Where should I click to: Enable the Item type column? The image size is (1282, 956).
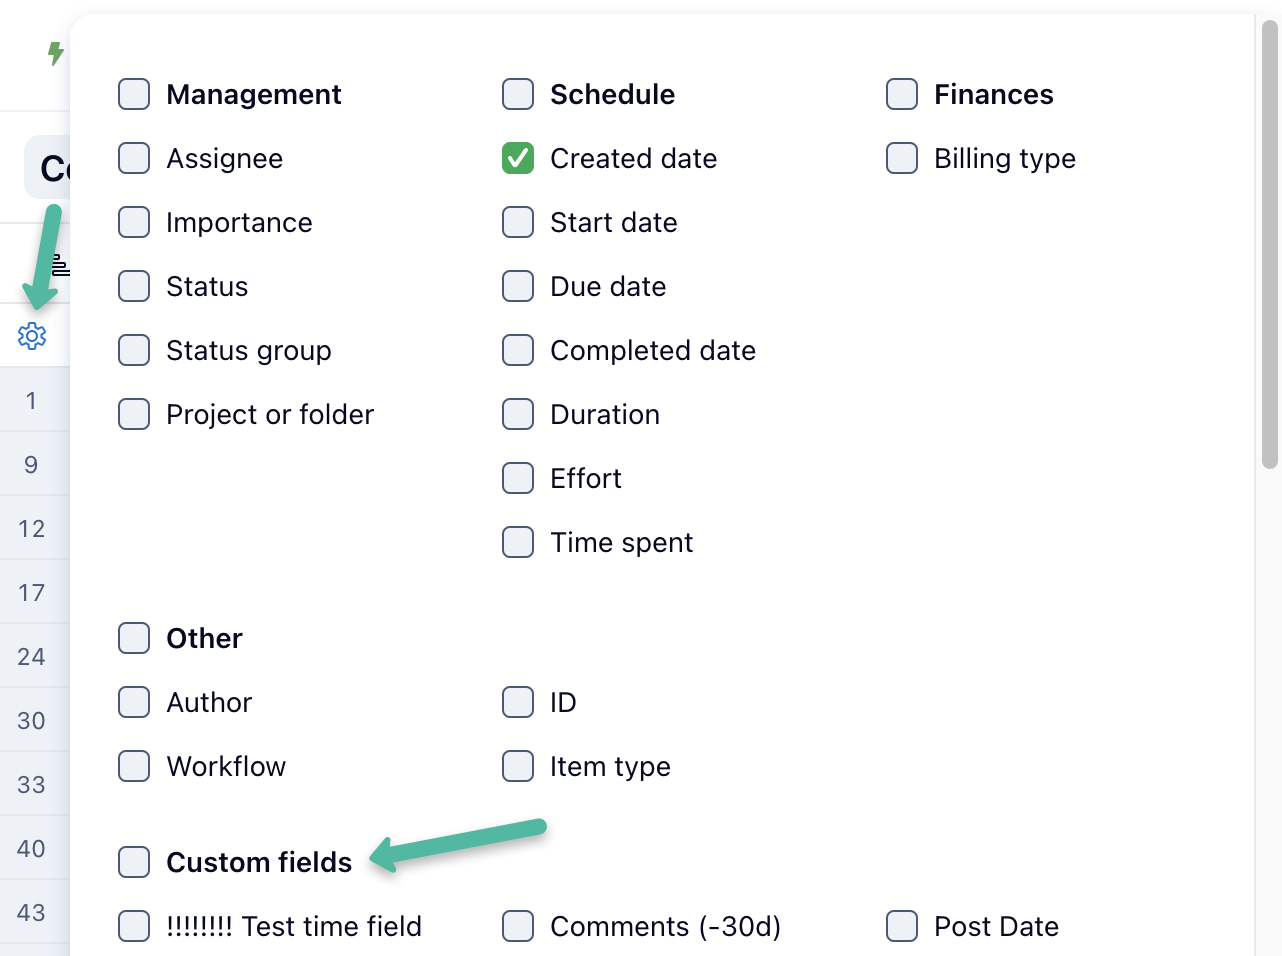click(518, 766)
